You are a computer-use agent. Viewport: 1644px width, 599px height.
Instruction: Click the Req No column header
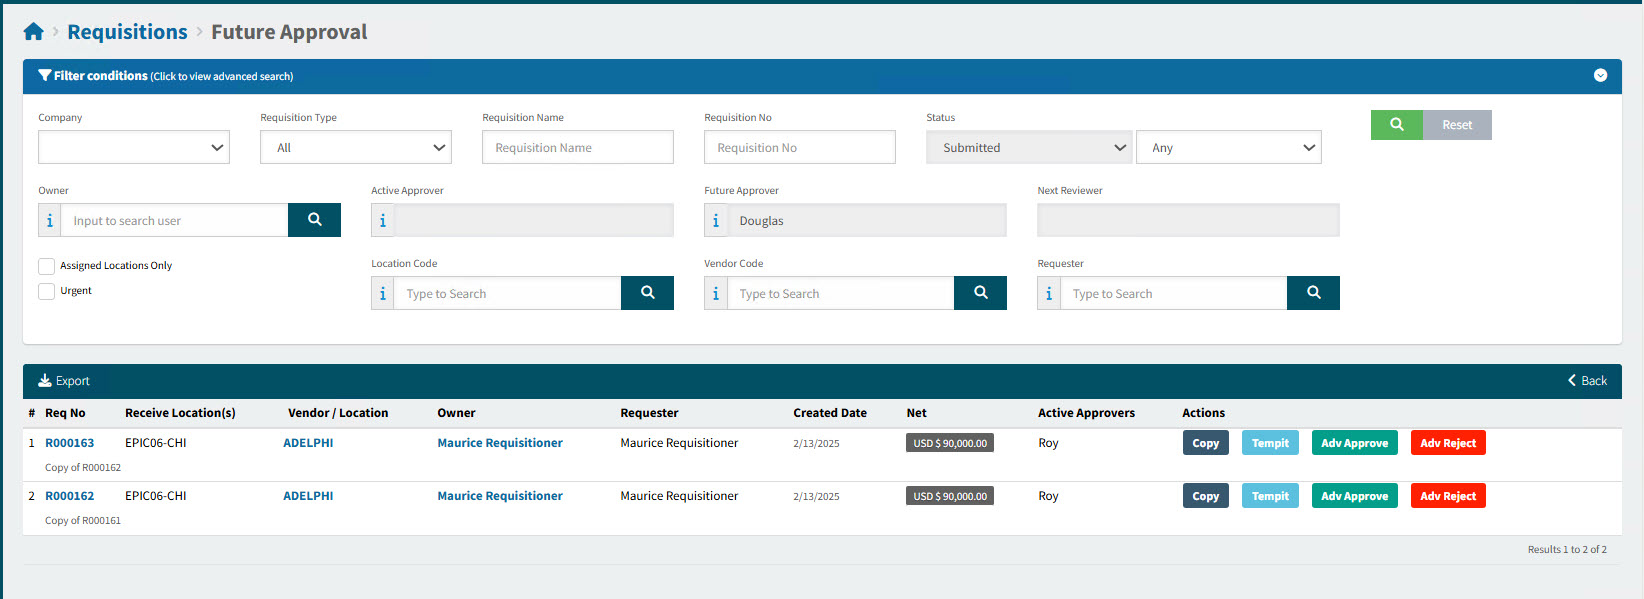(65, 413)
